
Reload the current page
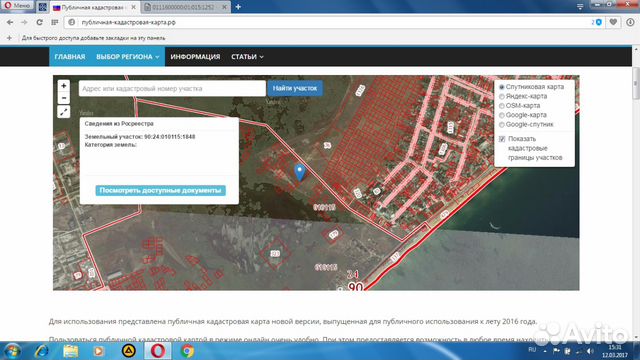coord(39,22)
